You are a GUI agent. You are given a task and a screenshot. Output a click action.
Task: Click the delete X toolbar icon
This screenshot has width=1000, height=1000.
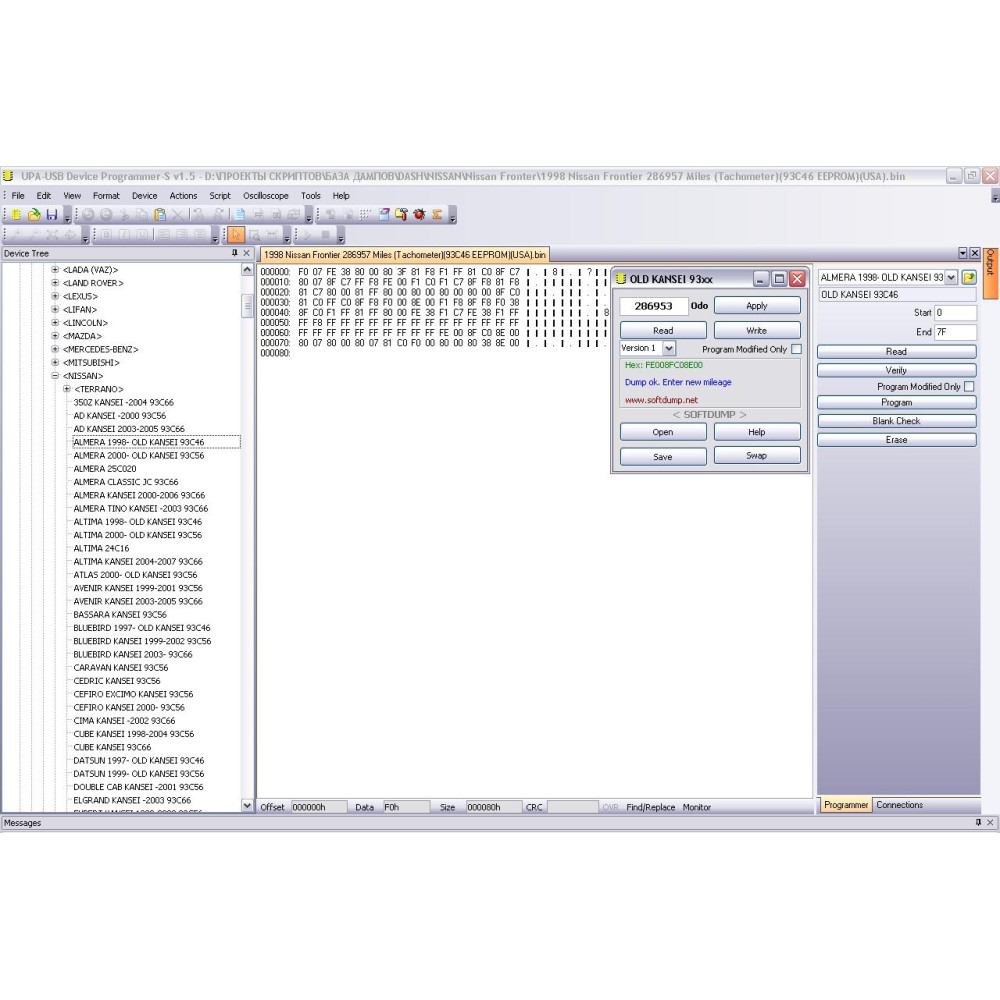[178, 215]
